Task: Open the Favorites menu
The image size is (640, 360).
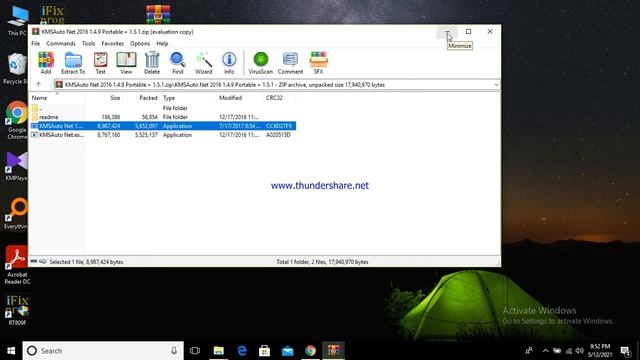Action: (113, 43)
